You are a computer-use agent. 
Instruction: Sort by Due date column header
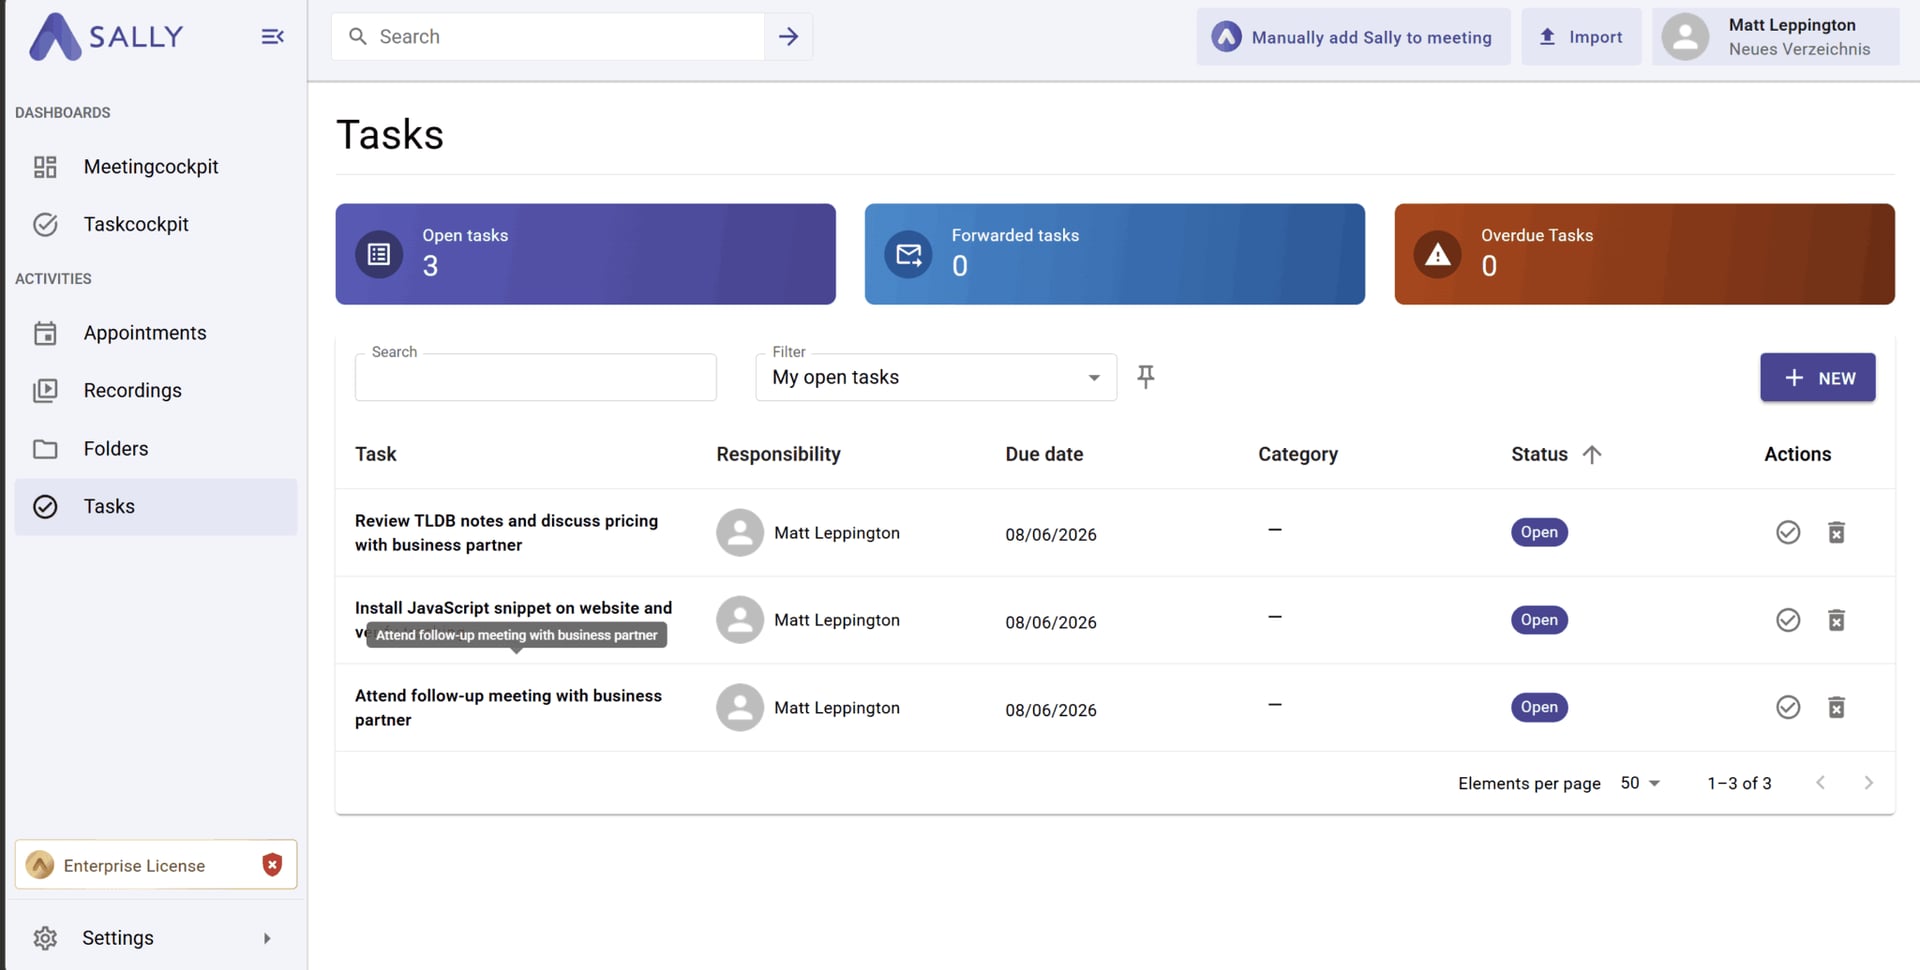(1044, 455)
